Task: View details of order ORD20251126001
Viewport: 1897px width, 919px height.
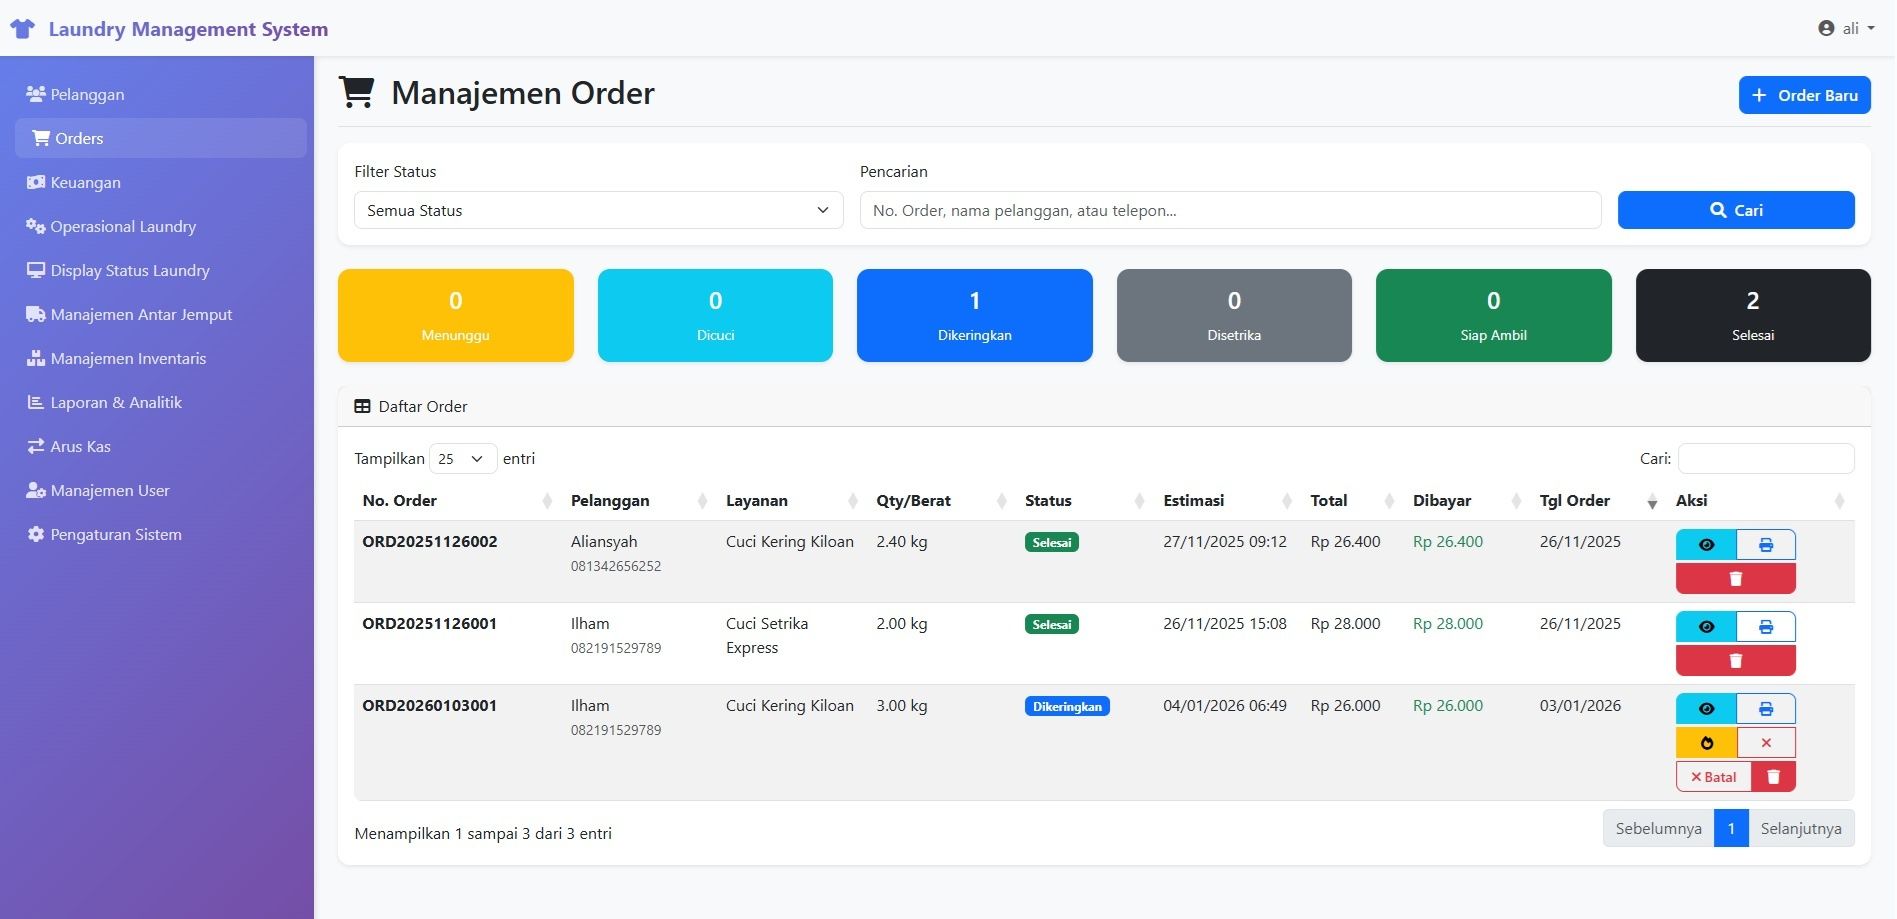Action: (1706, 627)
